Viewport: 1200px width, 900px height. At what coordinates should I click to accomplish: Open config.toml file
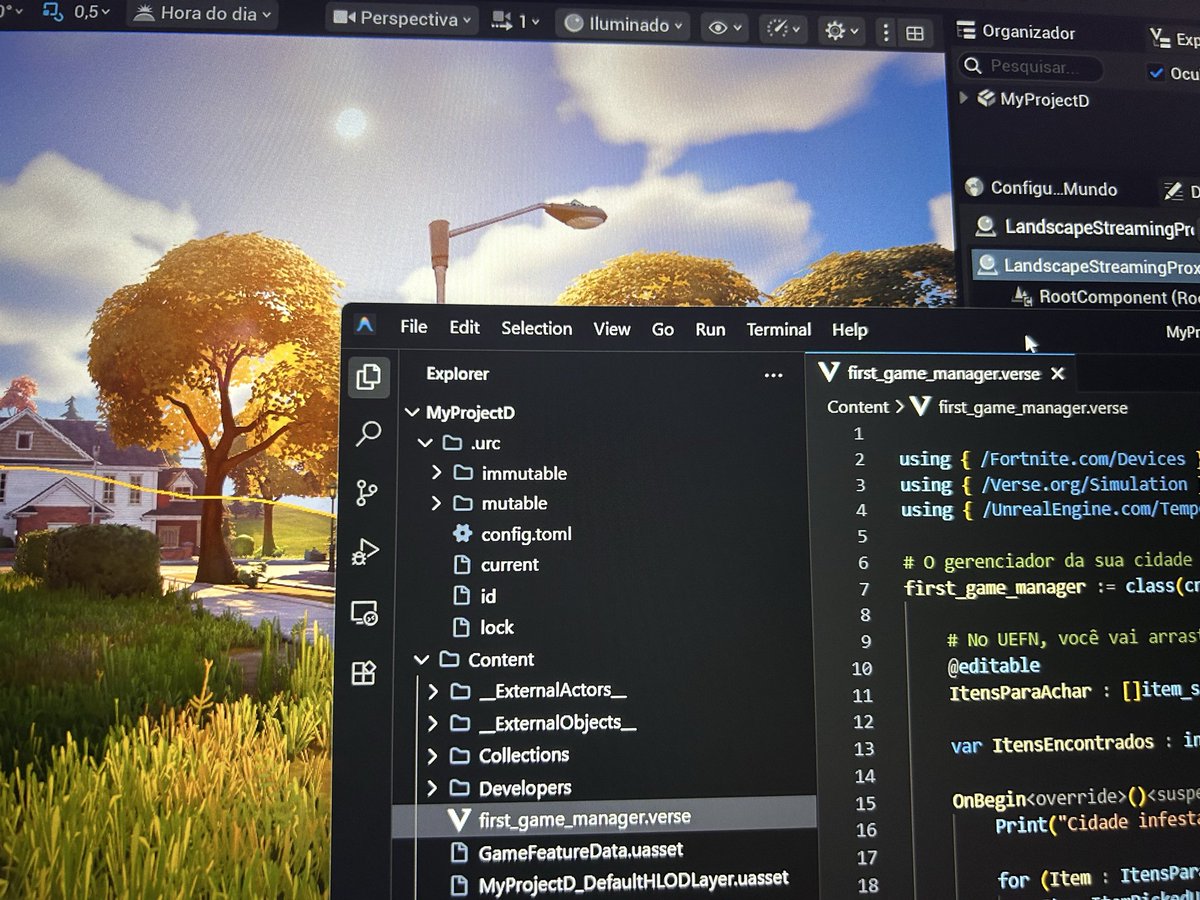tap(526, 534)
